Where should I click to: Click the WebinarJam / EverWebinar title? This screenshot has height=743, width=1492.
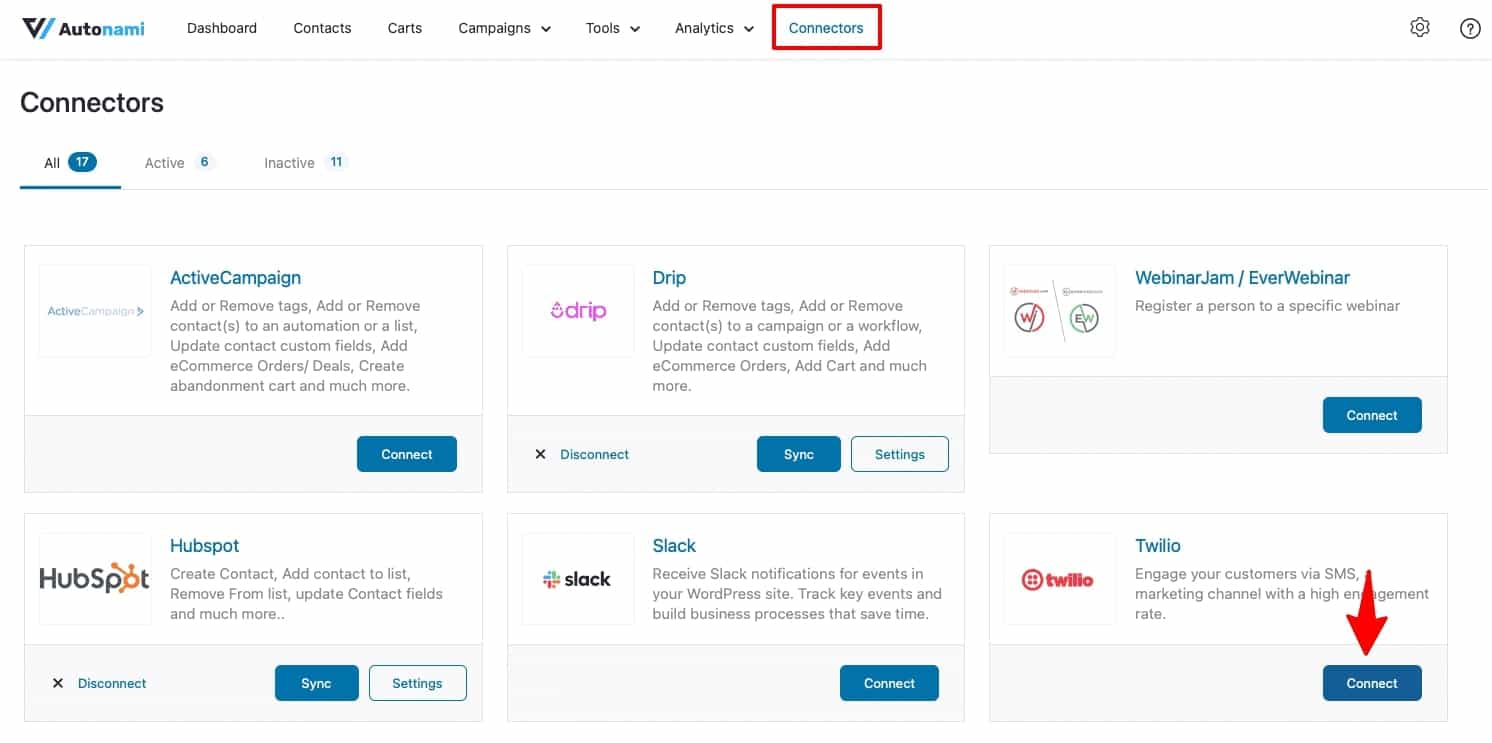tap(1242, 278)
